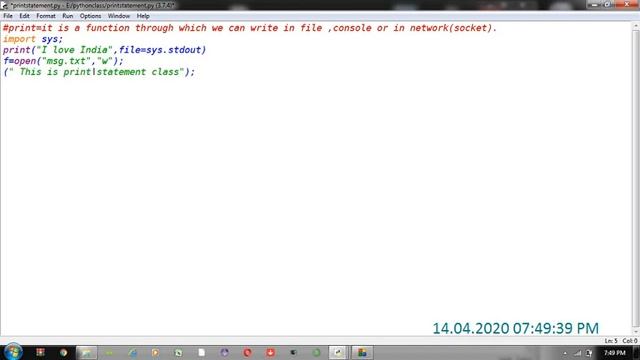The height and width of the screenshot is (360, 640).
Task: Click the 'import sys;' code line
Action: click(x=33, y=39)
